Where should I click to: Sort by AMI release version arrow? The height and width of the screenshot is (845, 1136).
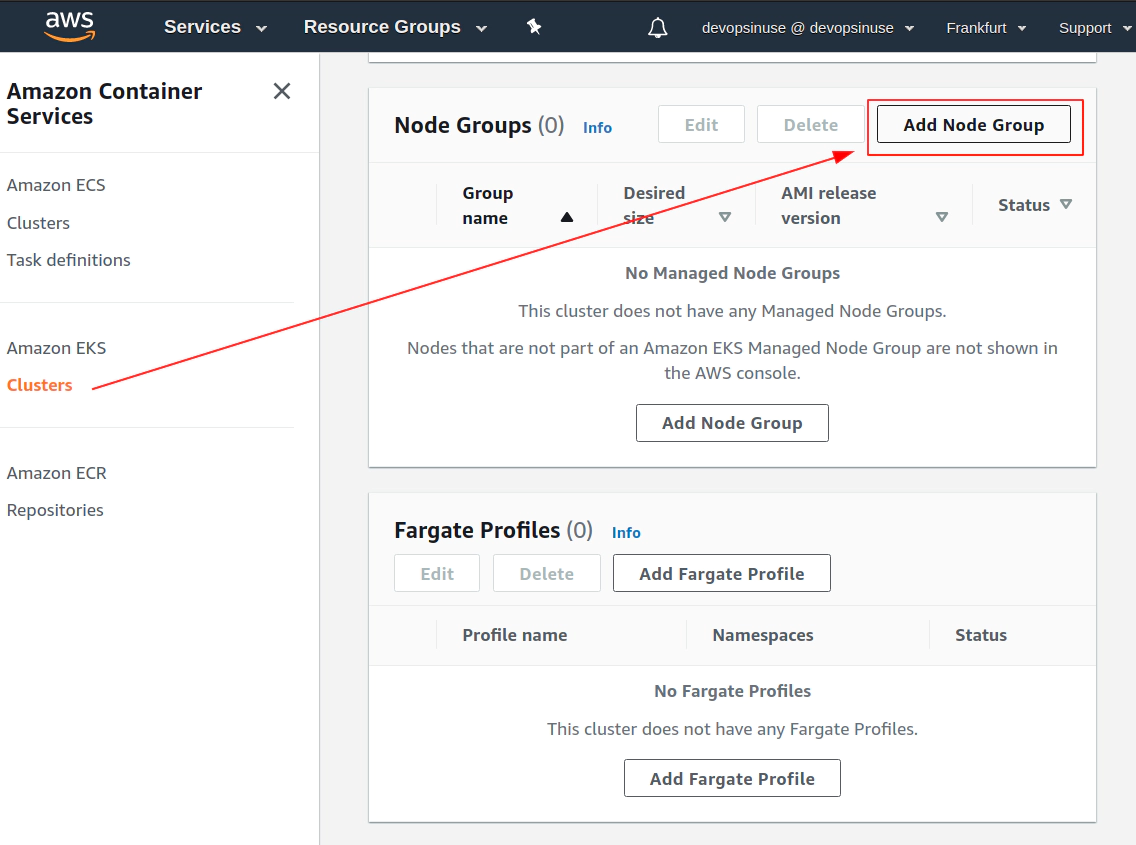(942, 217)
